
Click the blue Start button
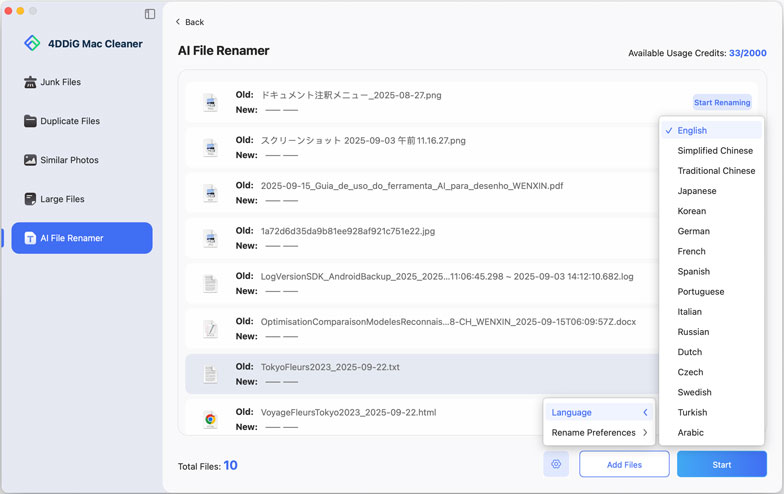722,464
